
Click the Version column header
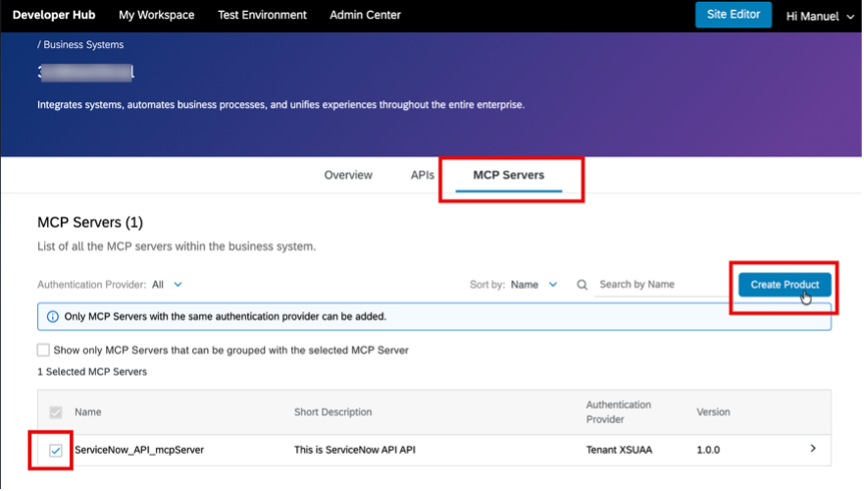pos(713,412)
